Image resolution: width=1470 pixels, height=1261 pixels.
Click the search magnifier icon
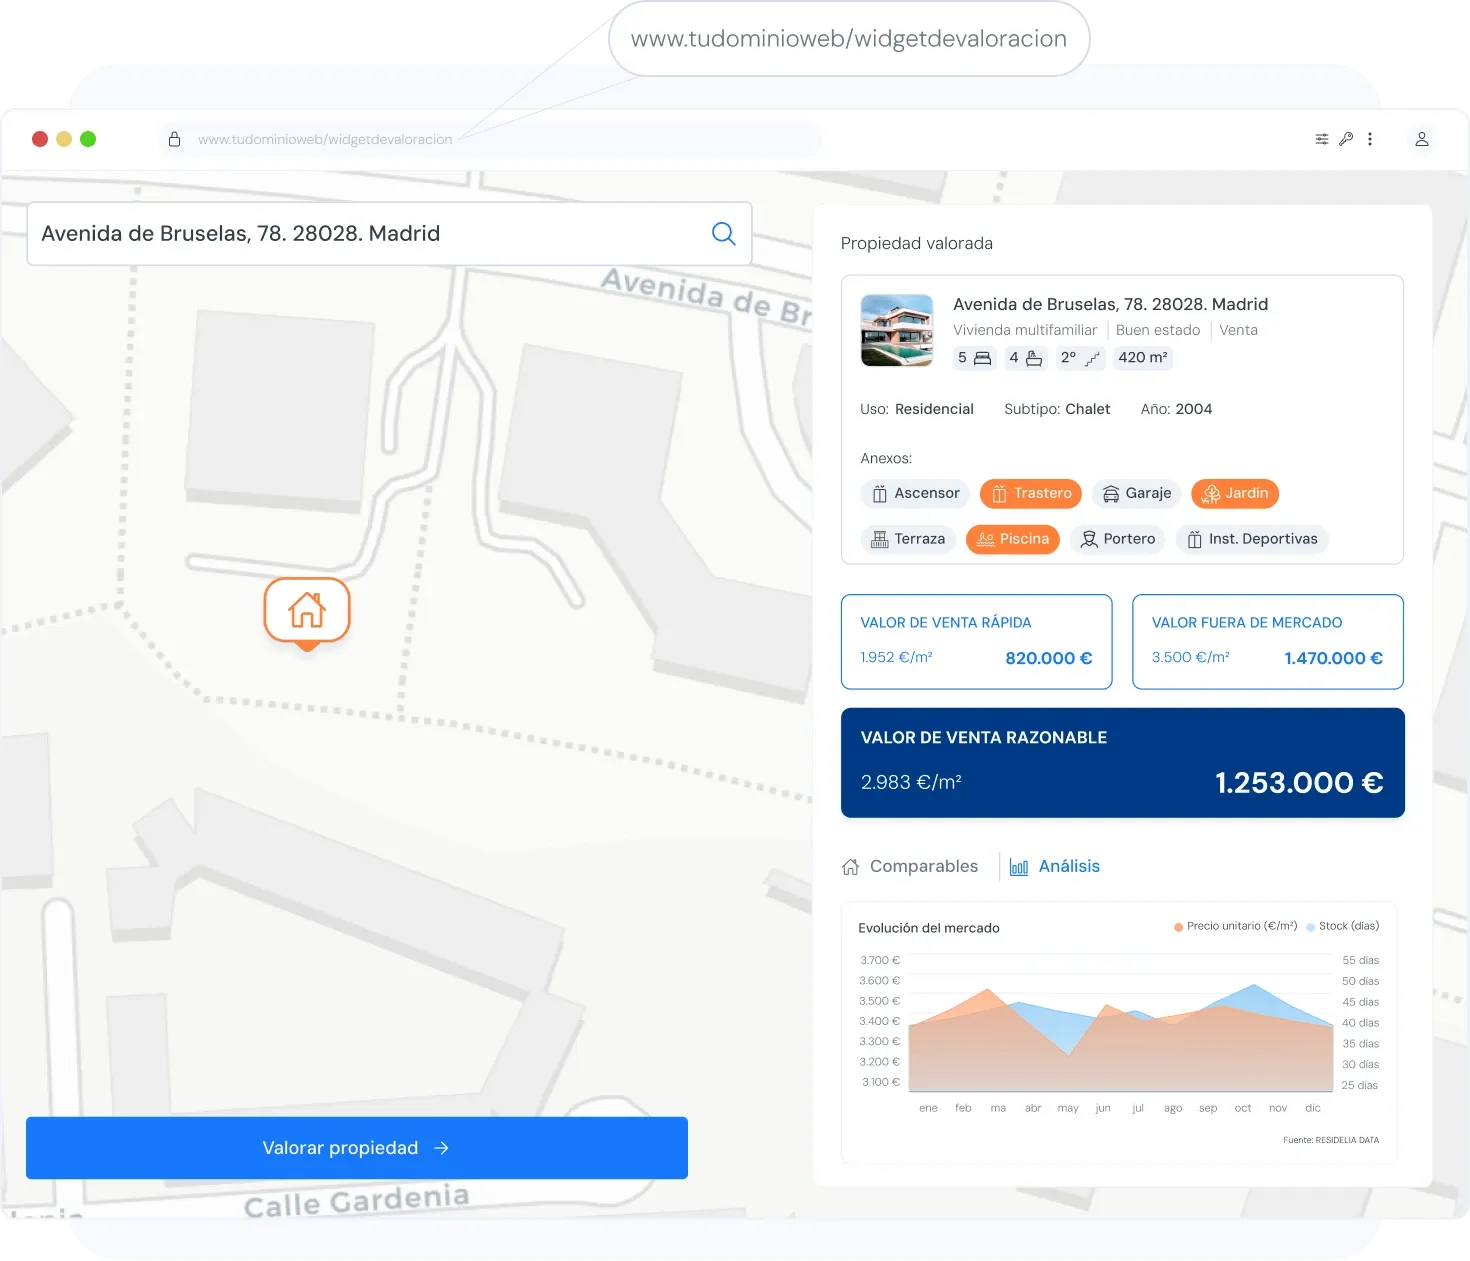(723, 233)
